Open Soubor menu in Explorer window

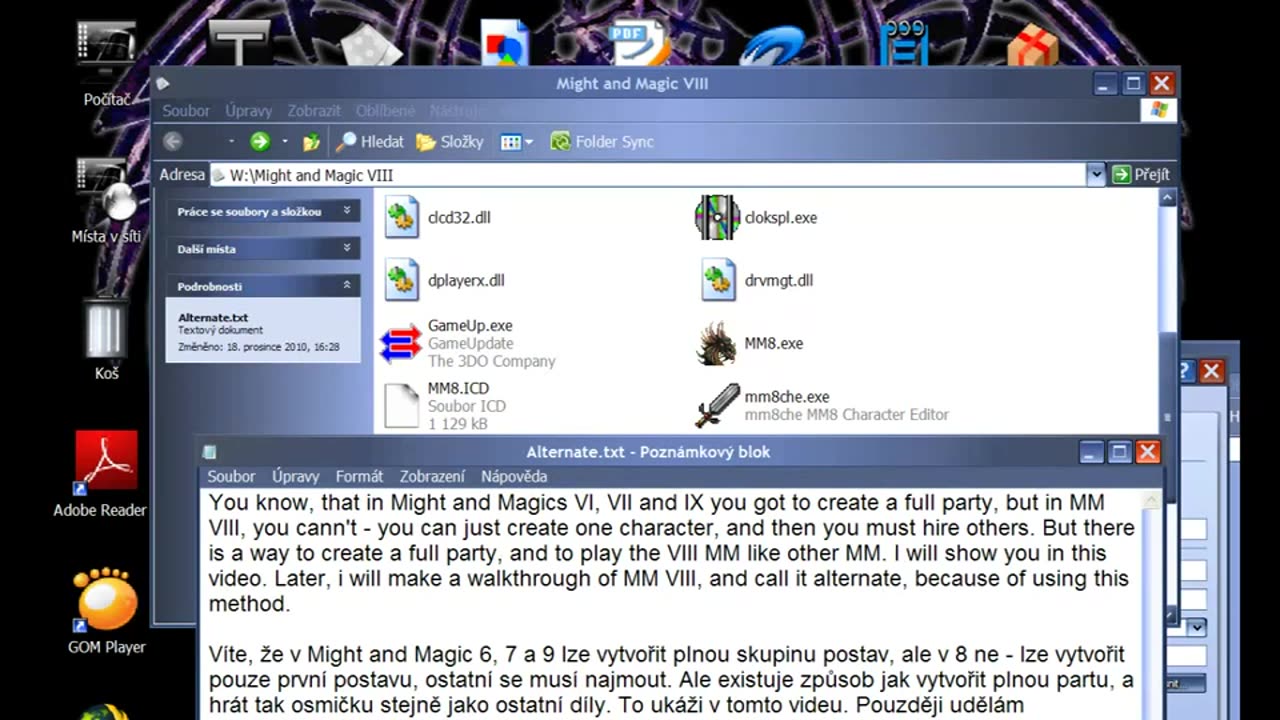tap(186, 111)
